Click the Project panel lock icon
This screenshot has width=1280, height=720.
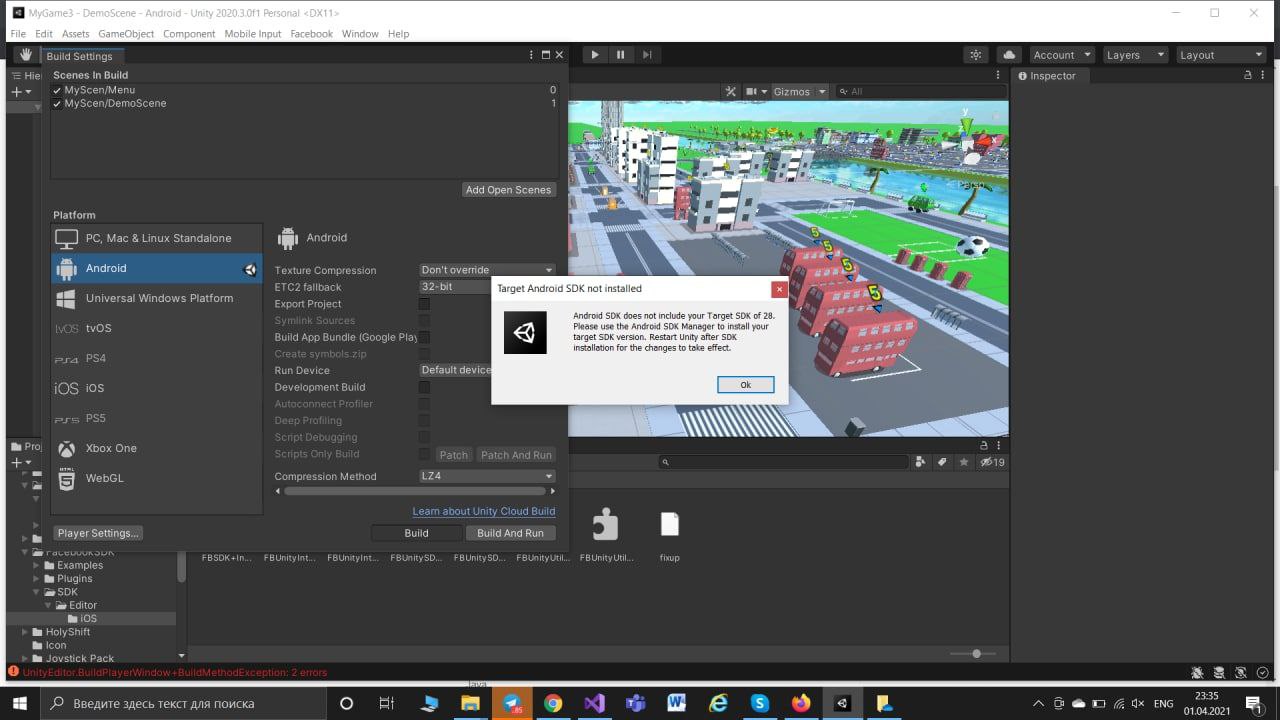[x=985, y=445]
